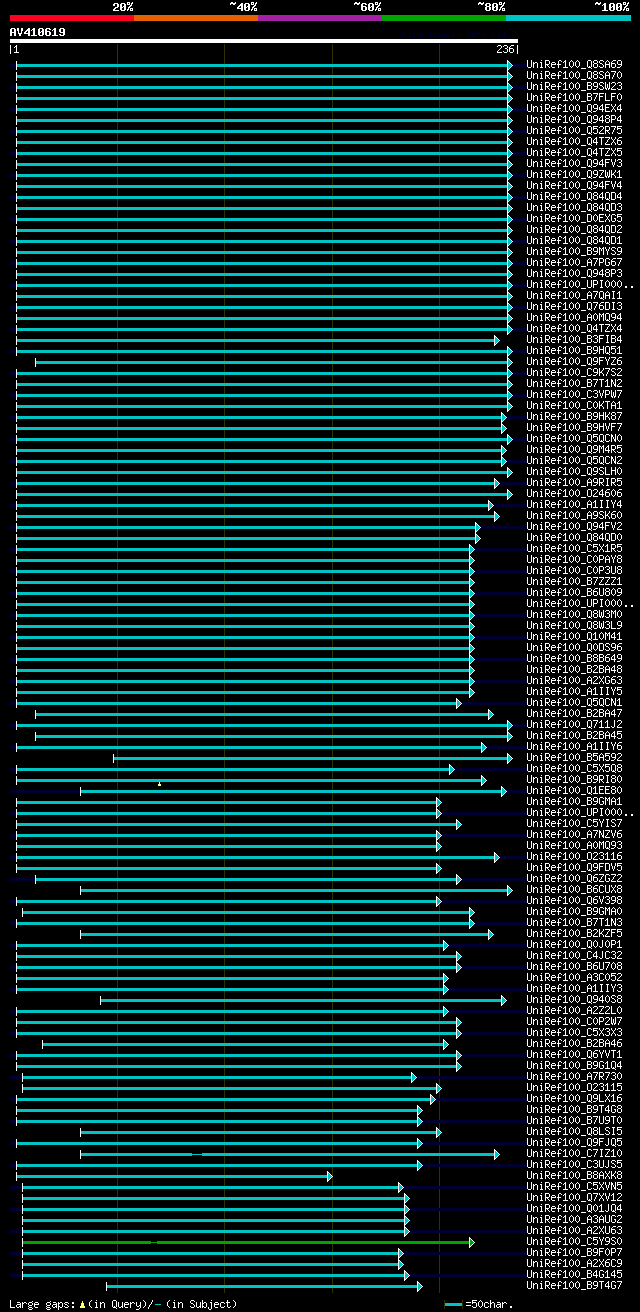Click hit label UniRef100_B7ZZZ1
The height and width of the screenshot is (1312, 640).
coord(574,581)
